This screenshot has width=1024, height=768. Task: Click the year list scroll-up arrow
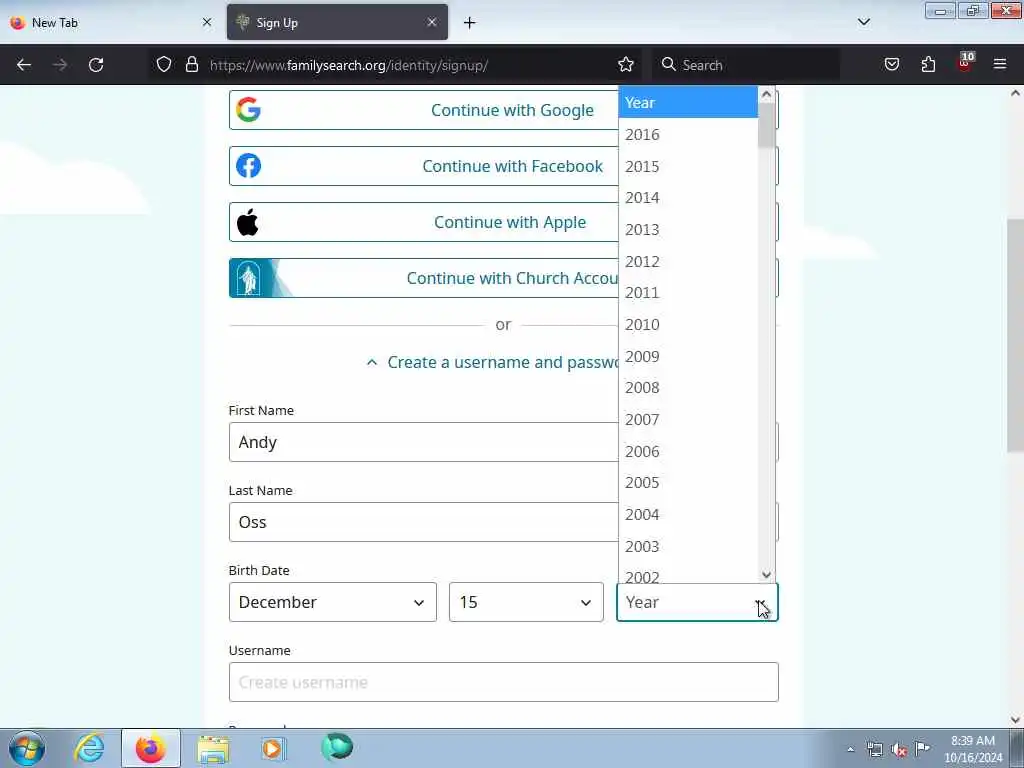(x=767, y=95)
